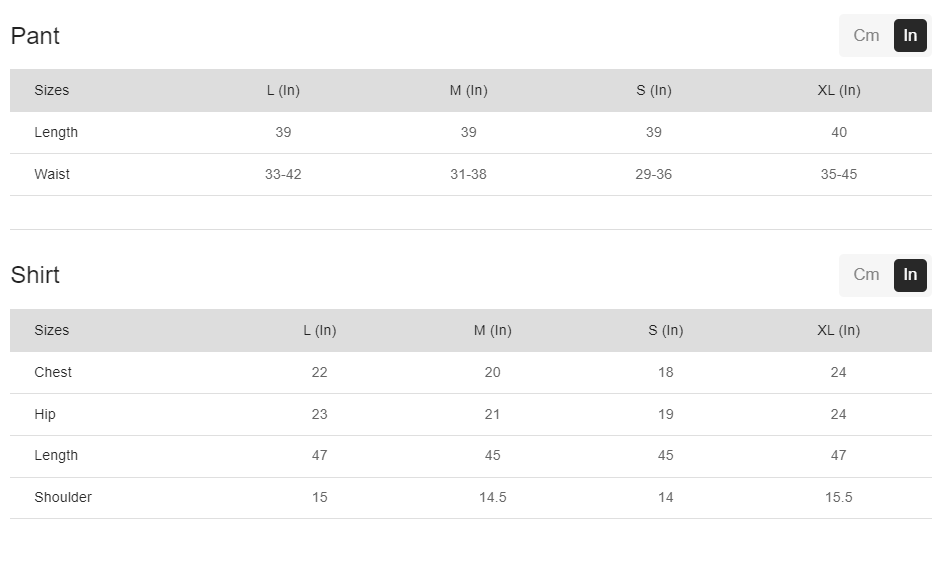Select the Shoulder row label

[63, 497]
